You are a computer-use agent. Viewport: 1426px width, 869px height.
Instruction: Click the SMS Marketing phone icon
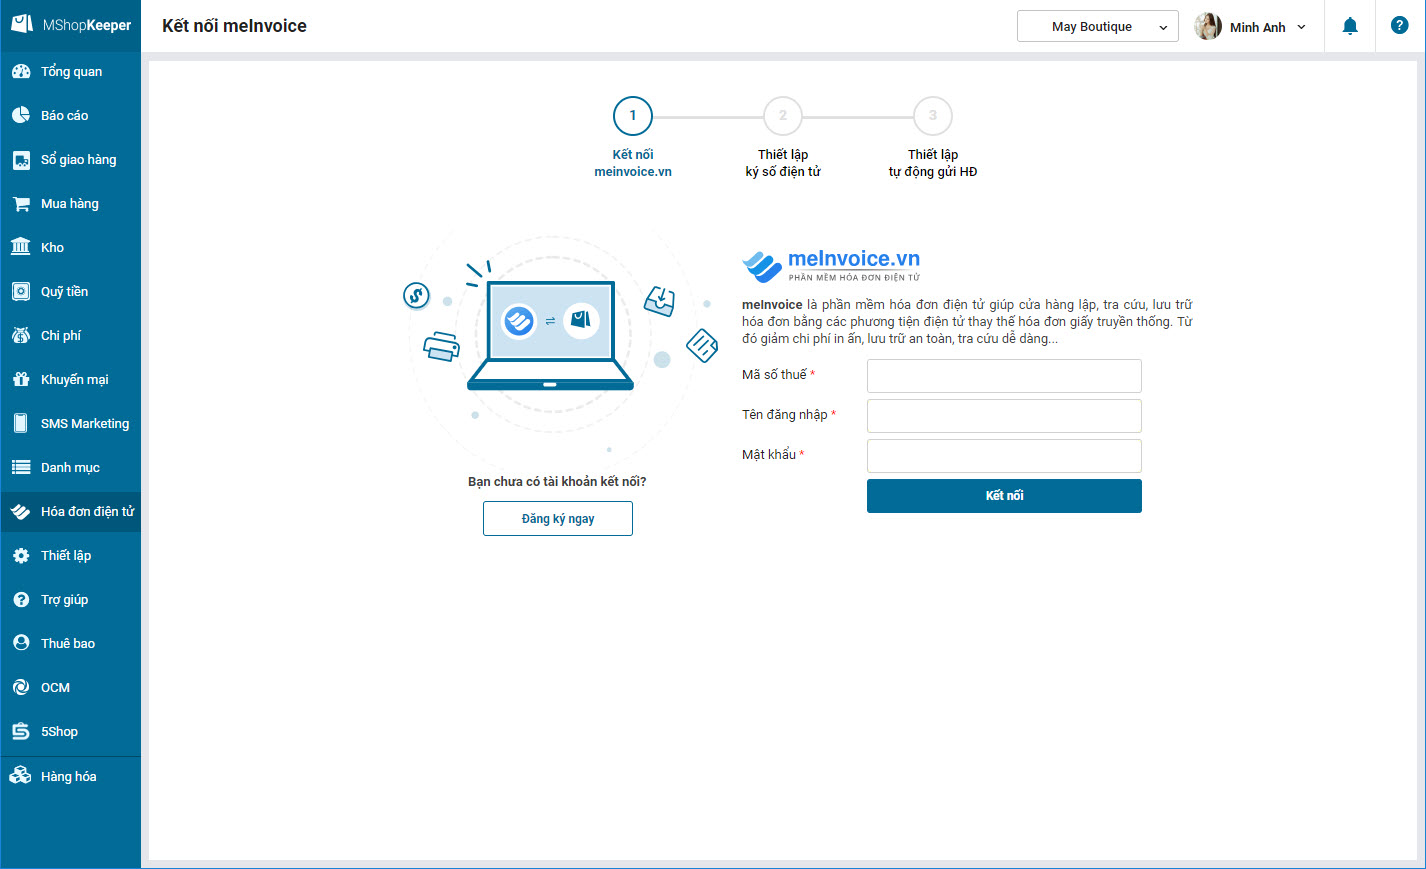pyautogui.click(x=21, y=423)
